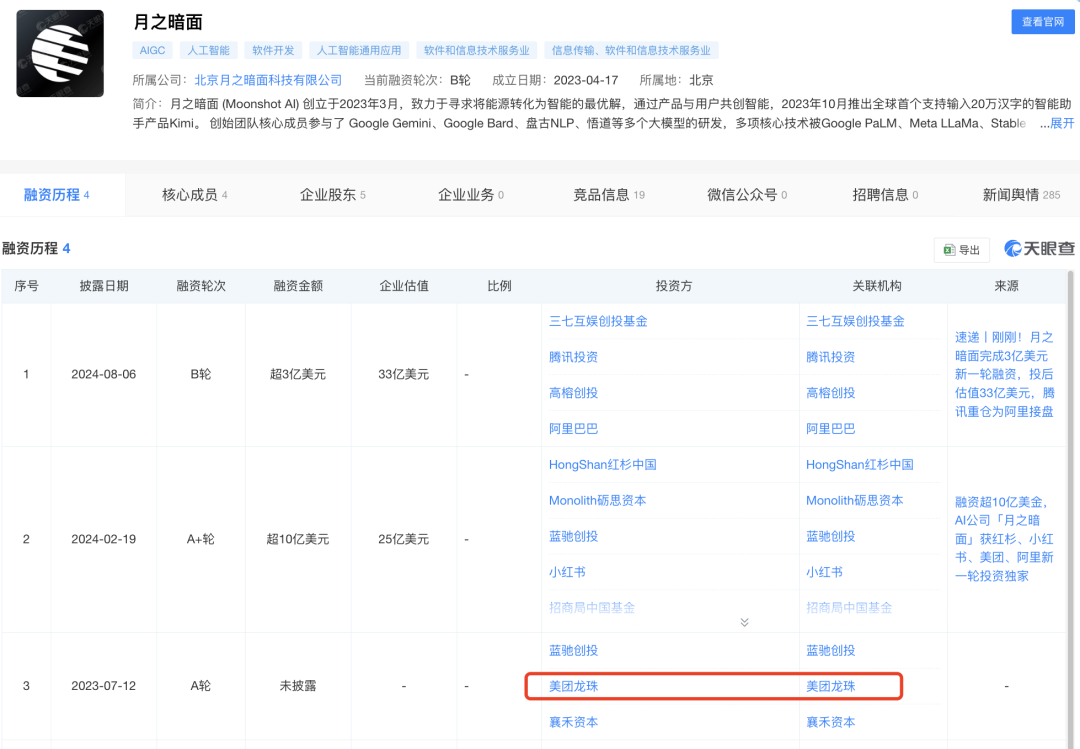Select the 人工智能 tag

click(209, 50)
